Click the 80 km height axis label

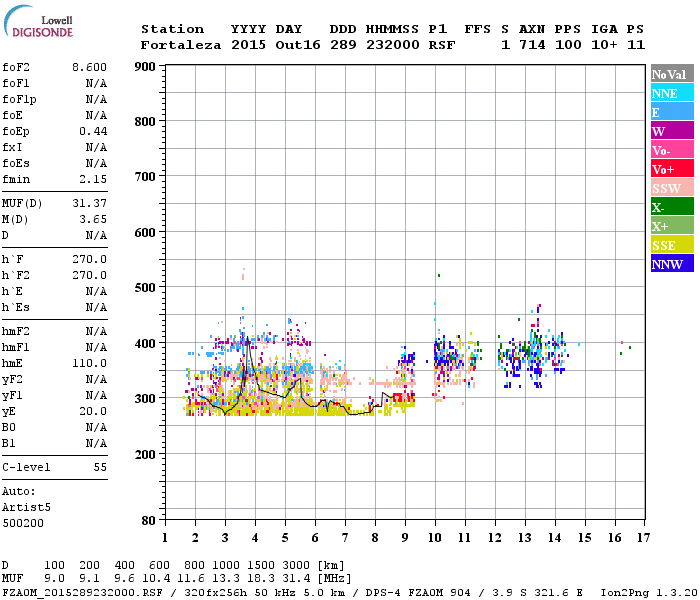pos(149,521)
